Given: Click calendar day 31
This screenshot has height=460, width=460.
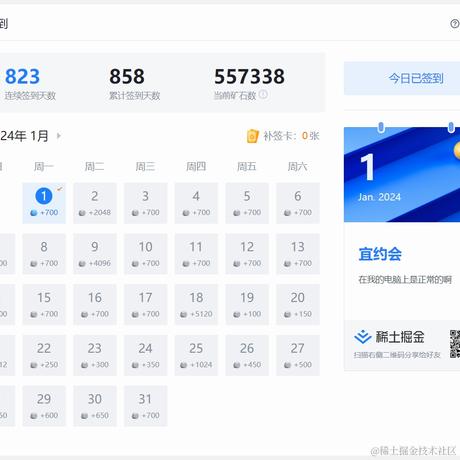Looking at the screenshot, I should (x=145, y=406).
